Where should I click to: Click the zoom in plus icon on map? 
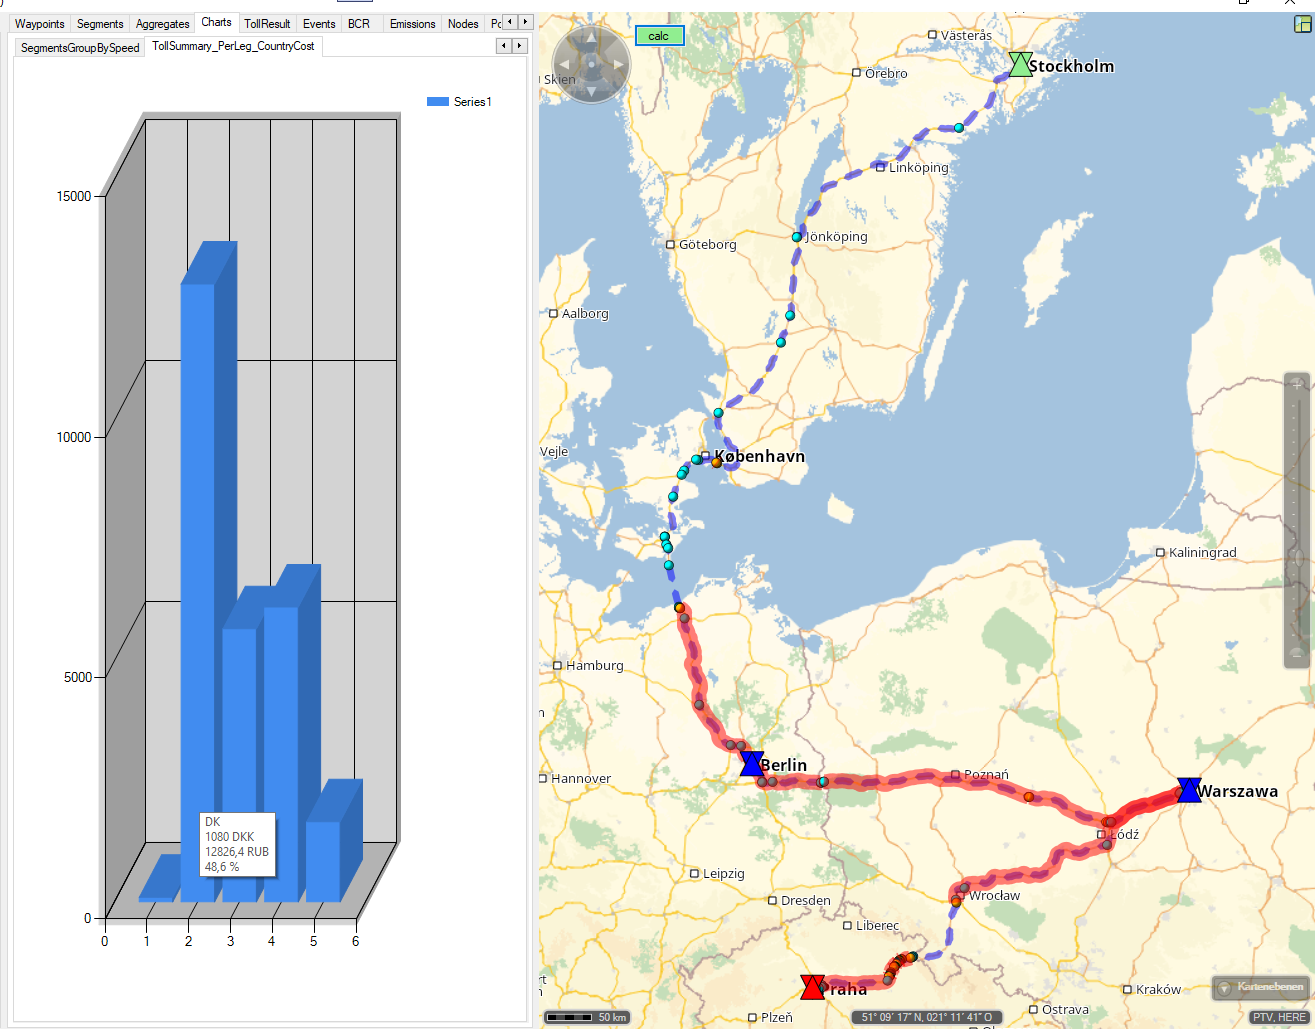click(x=1297, y=384)
